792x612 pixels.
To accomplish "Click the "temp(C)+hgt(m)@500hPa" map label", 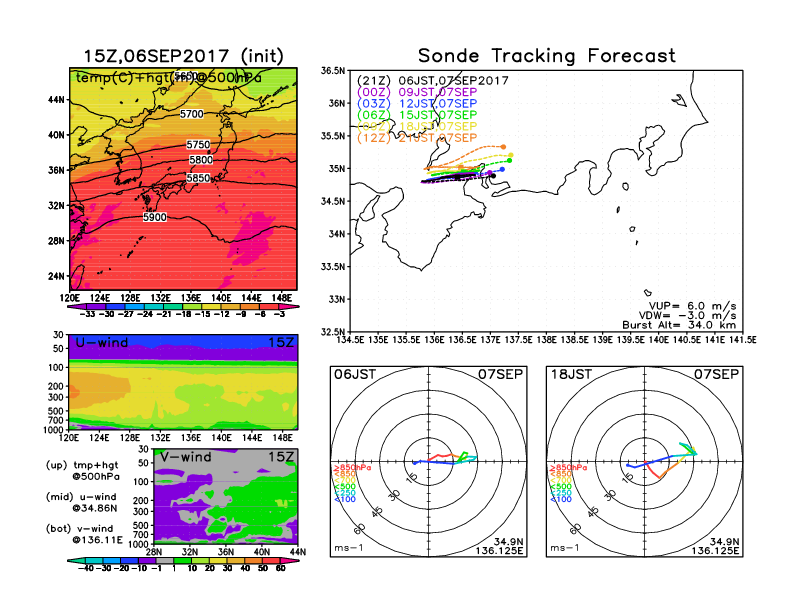I will pyautogui.click(x=169, y=77).
